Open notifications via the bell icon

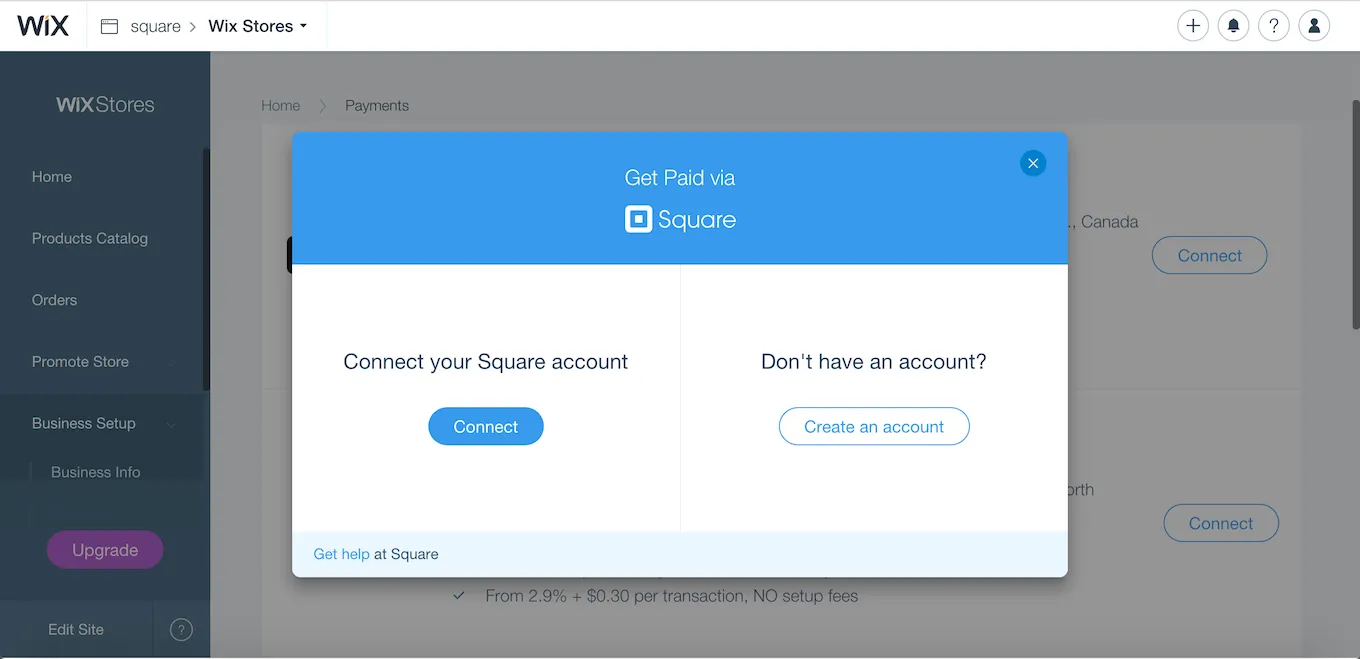(x=1233, y=25)
